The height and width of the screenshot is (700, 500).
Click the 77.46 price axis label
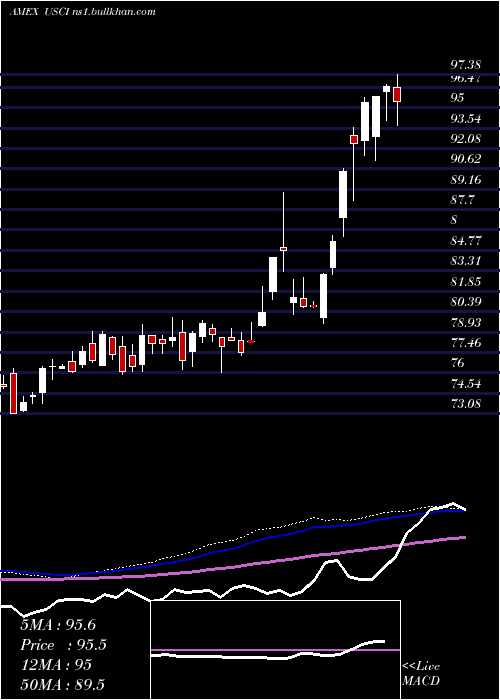465,343
